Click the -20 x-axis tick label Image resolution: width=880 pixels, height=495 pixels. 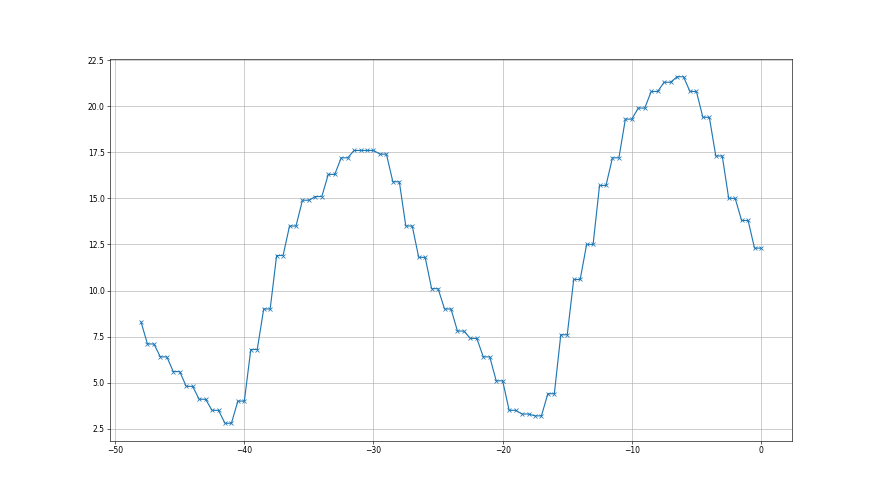502,450
